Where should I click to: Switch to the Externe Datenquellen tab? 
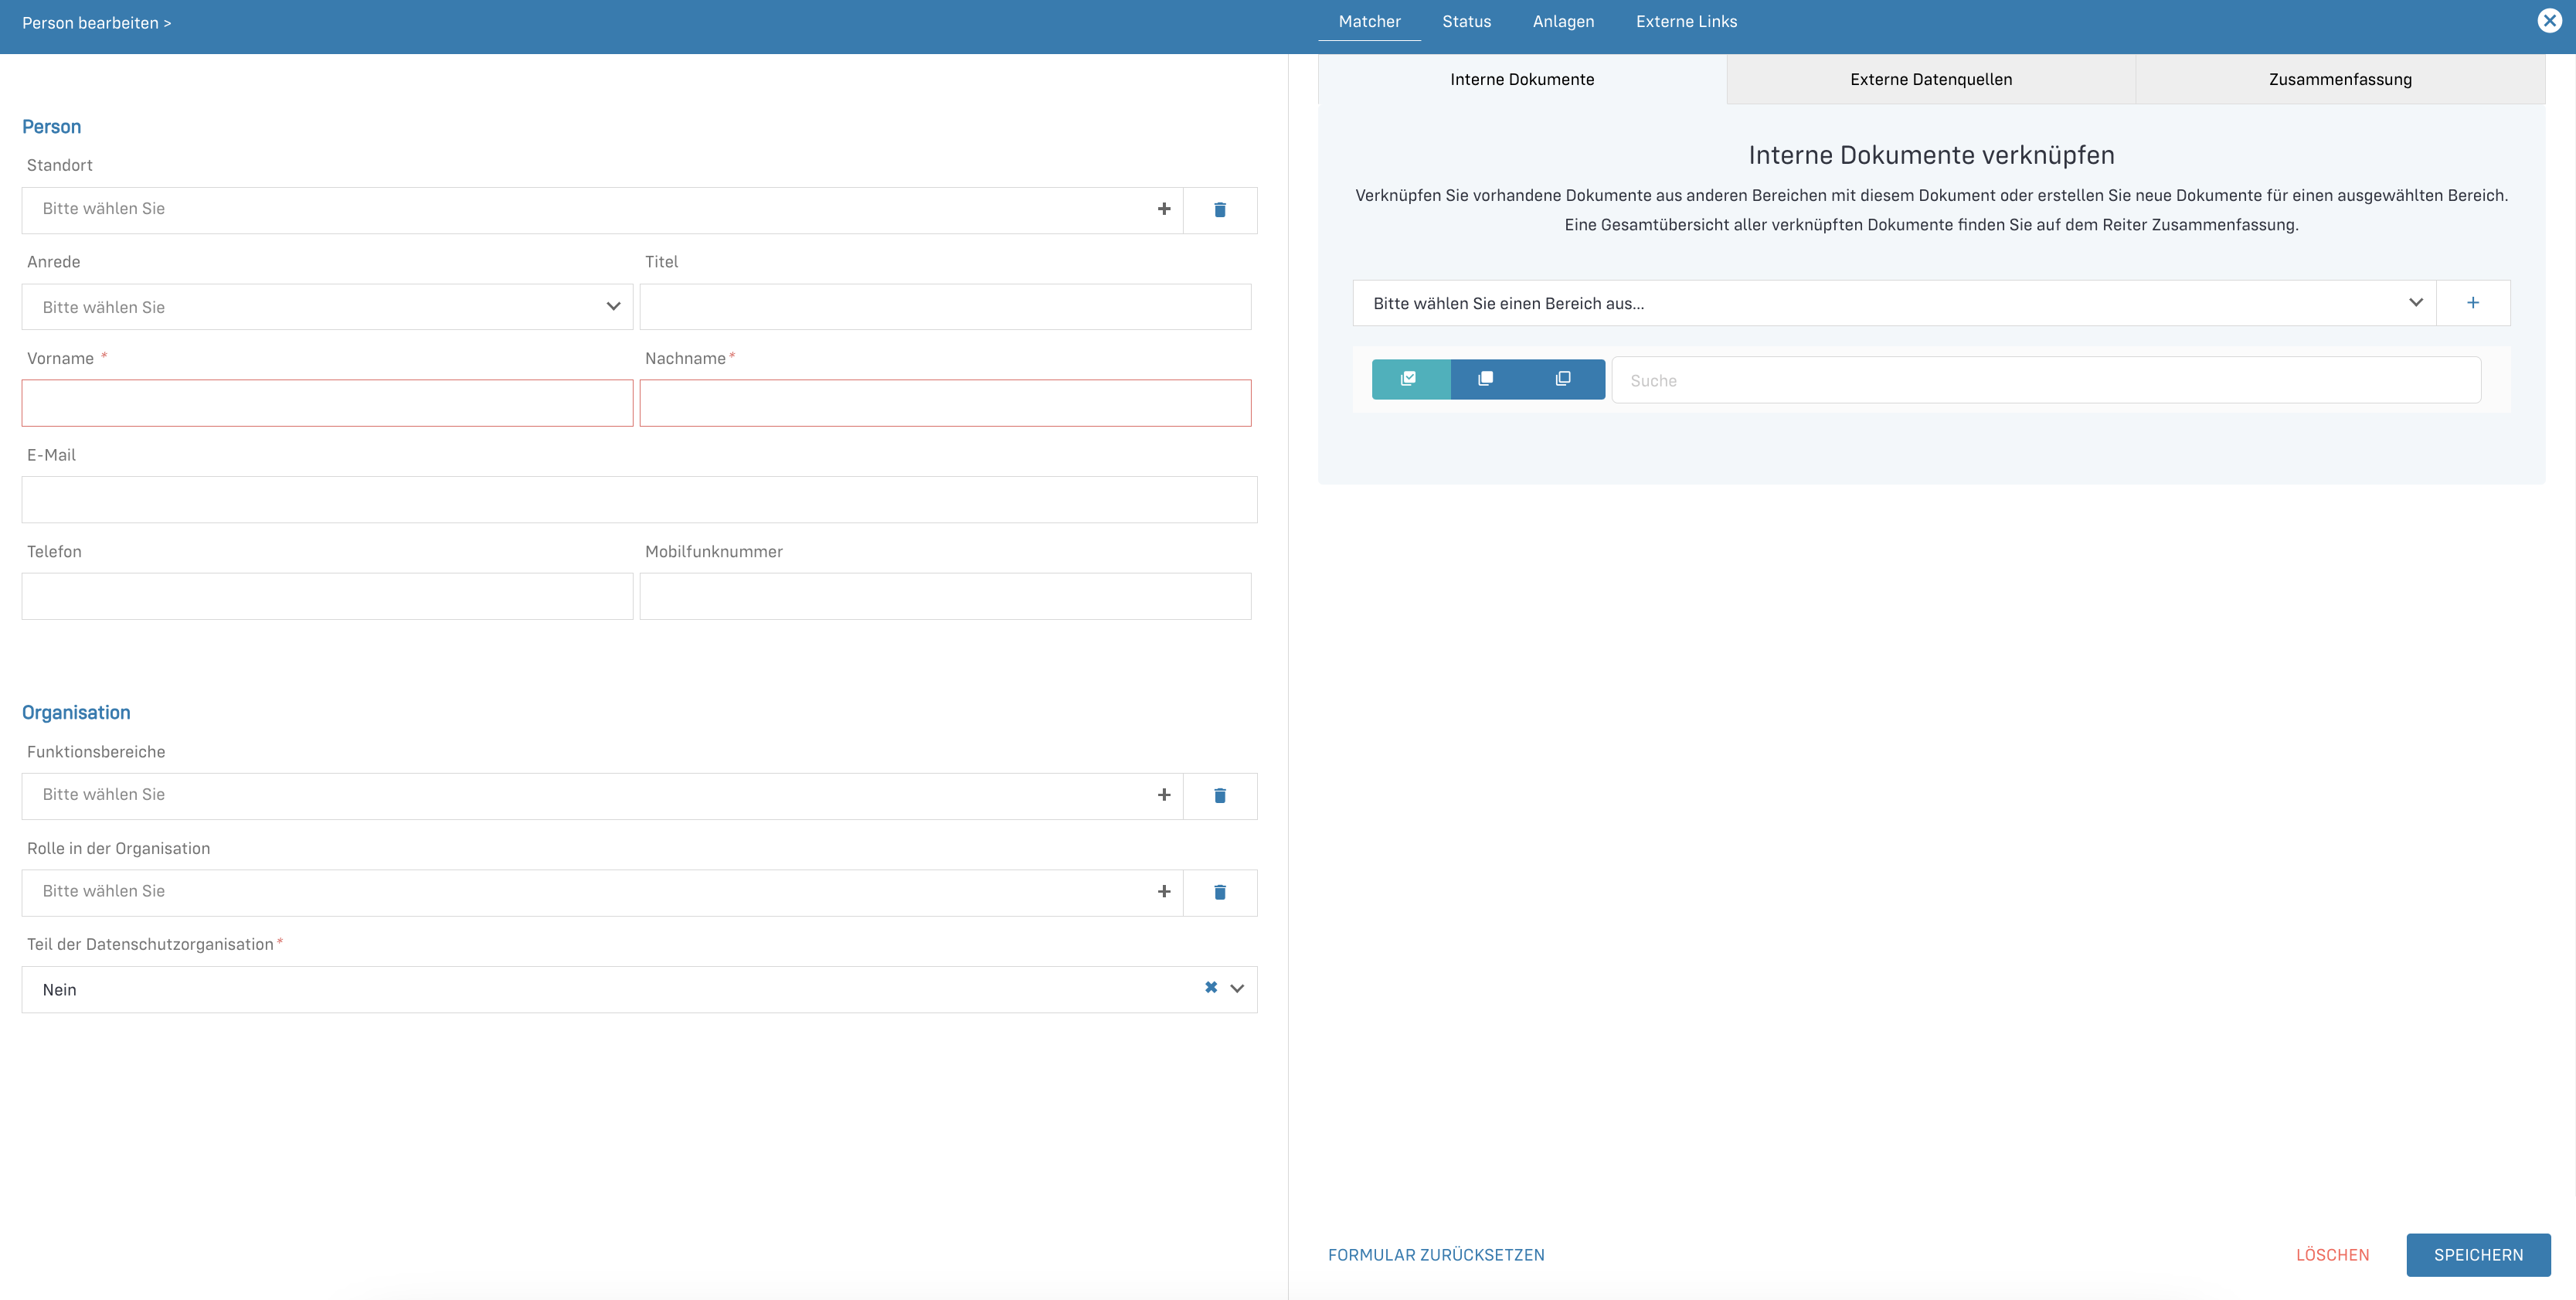tap(1930, 79)
